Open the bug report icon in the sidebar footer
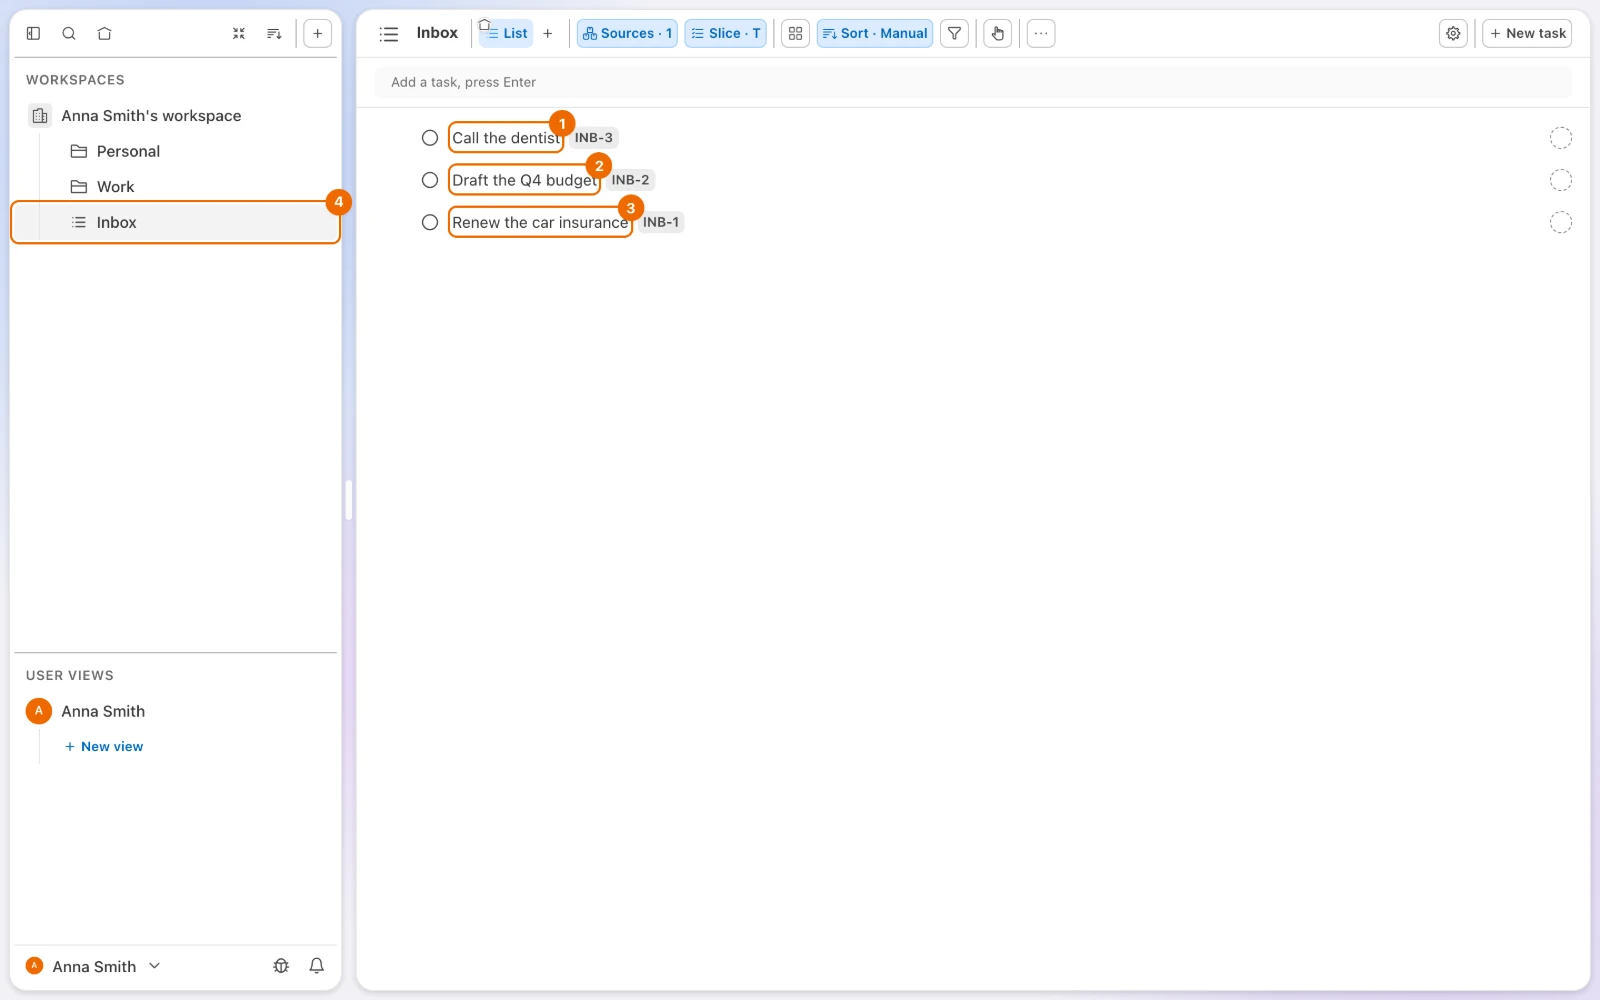The image size is (1600, 1000). tap(281, 966)
